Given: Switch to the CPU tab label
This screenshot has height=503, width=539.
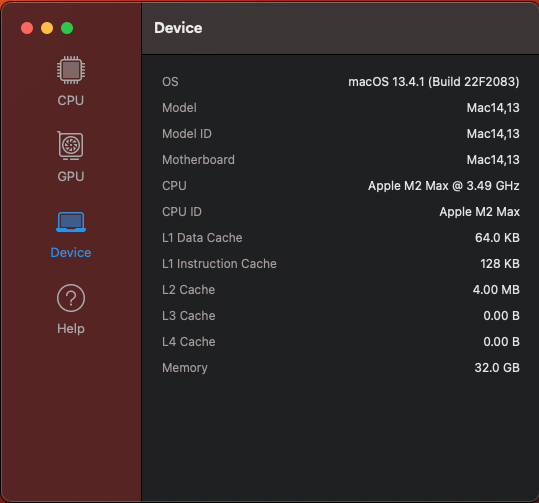Looking at the screenshot, I should (71, 100).
